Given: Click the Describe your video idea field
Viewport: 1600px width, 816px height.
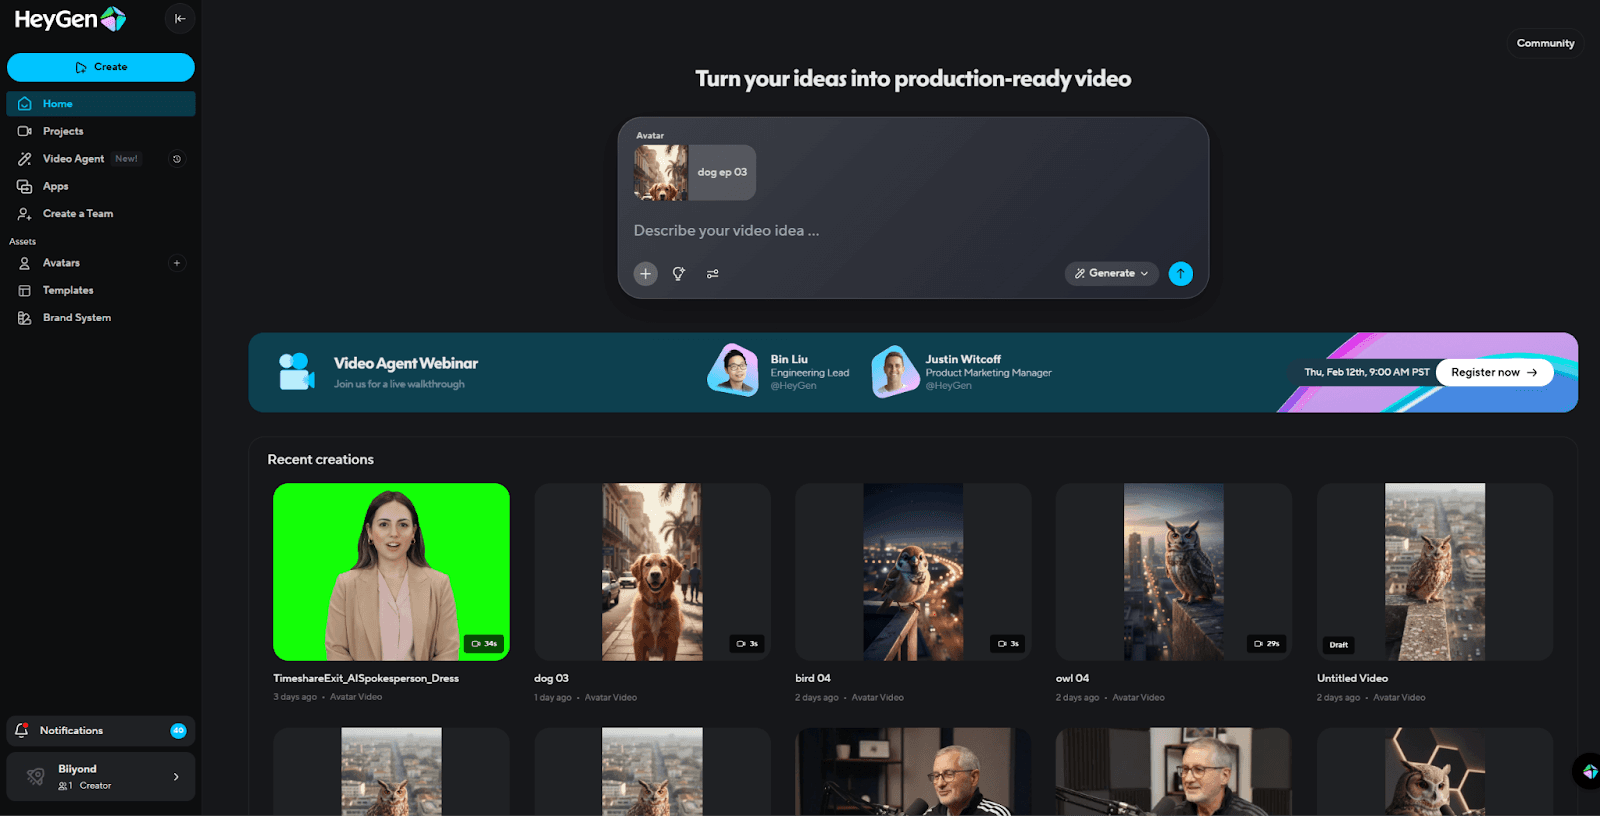Looking at the screenshot, I should pos(912,231).
